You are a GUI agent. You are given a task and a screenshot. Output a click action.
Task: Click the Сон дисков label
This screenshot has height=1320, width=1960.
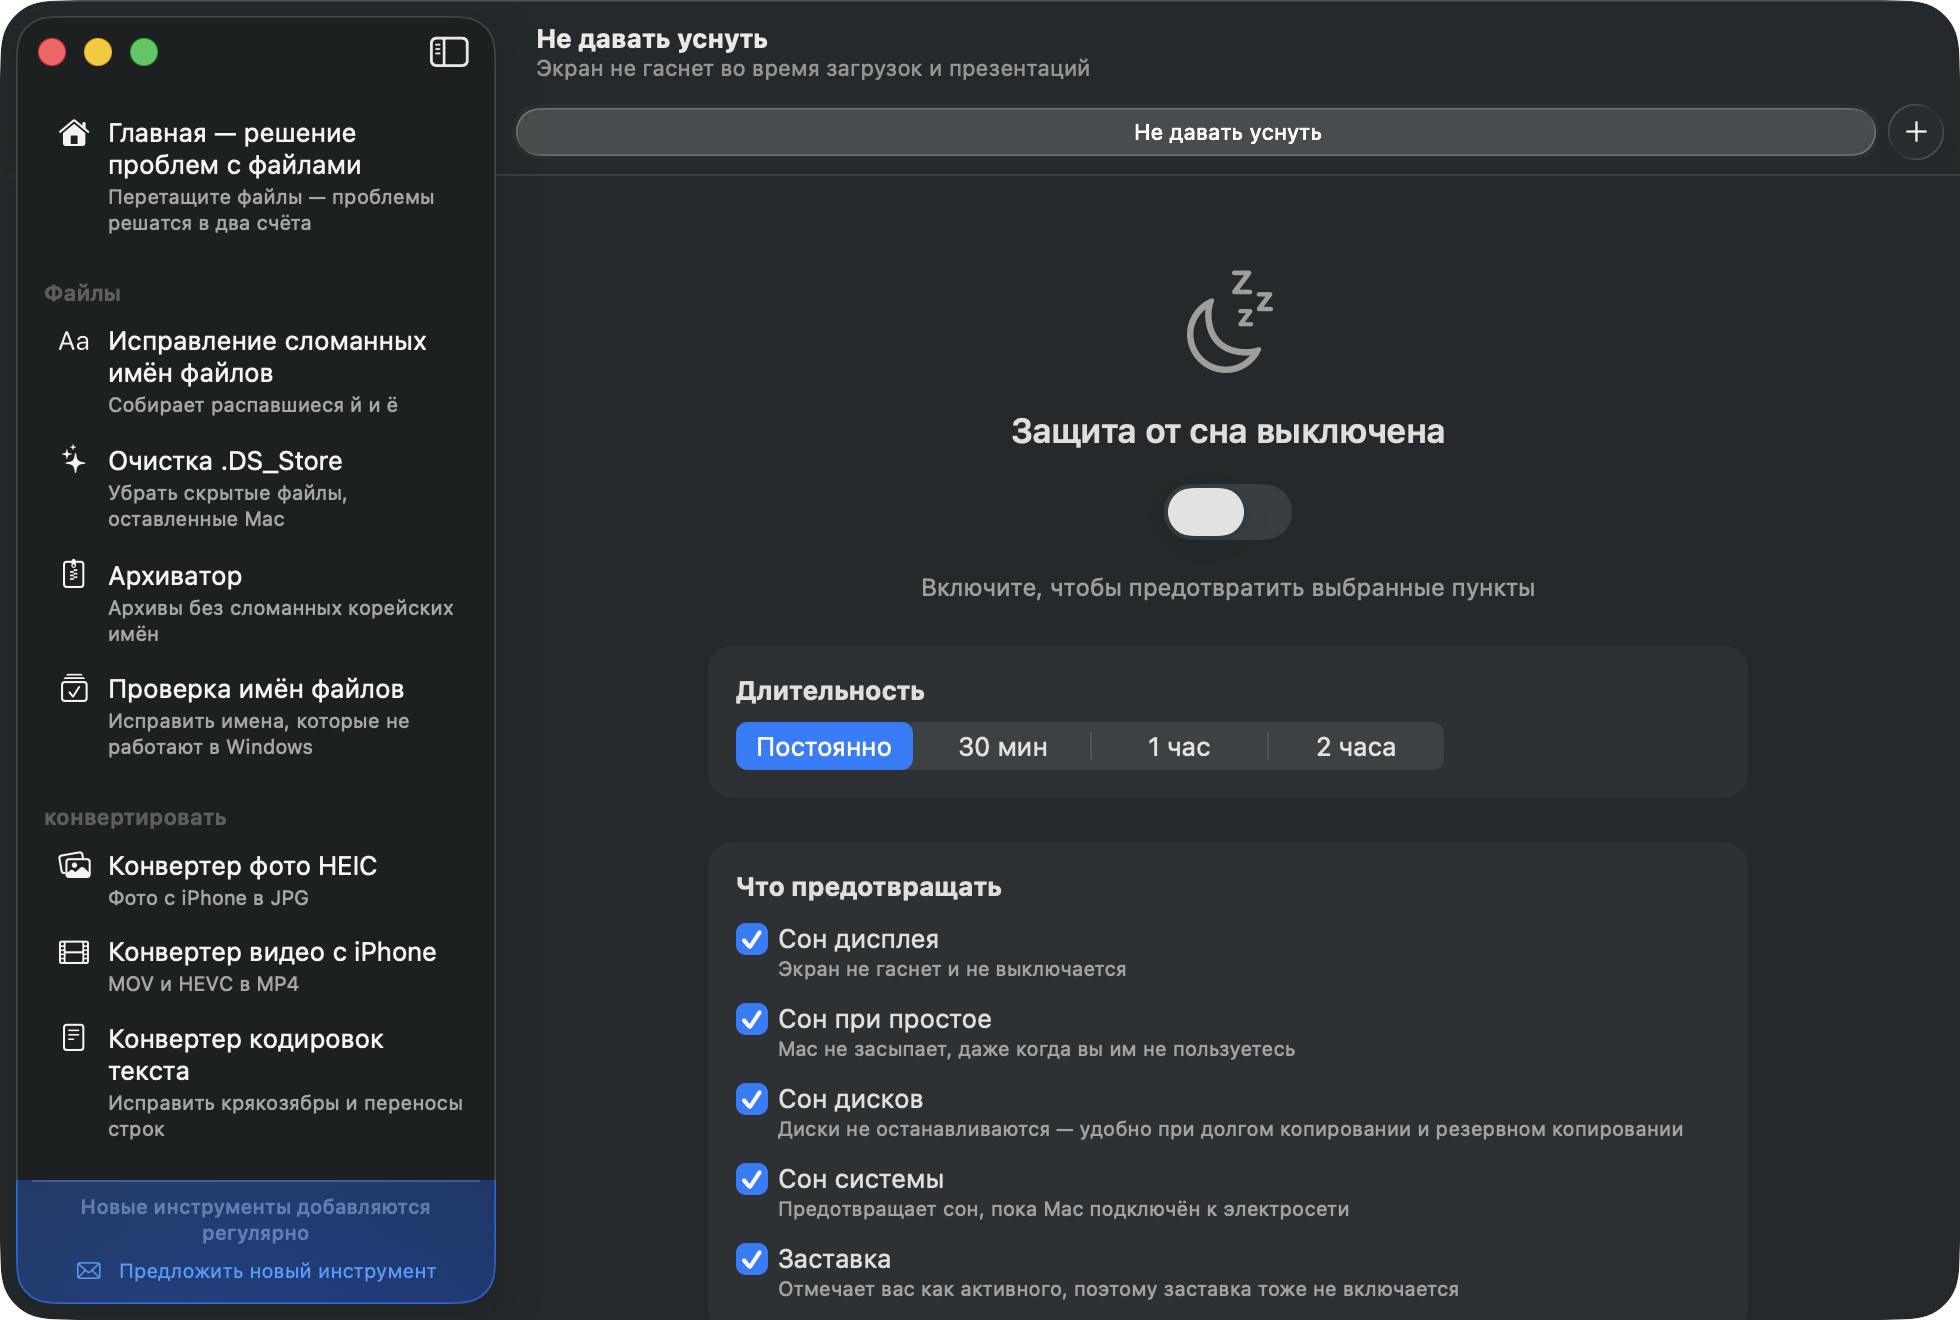point(850,1099)
